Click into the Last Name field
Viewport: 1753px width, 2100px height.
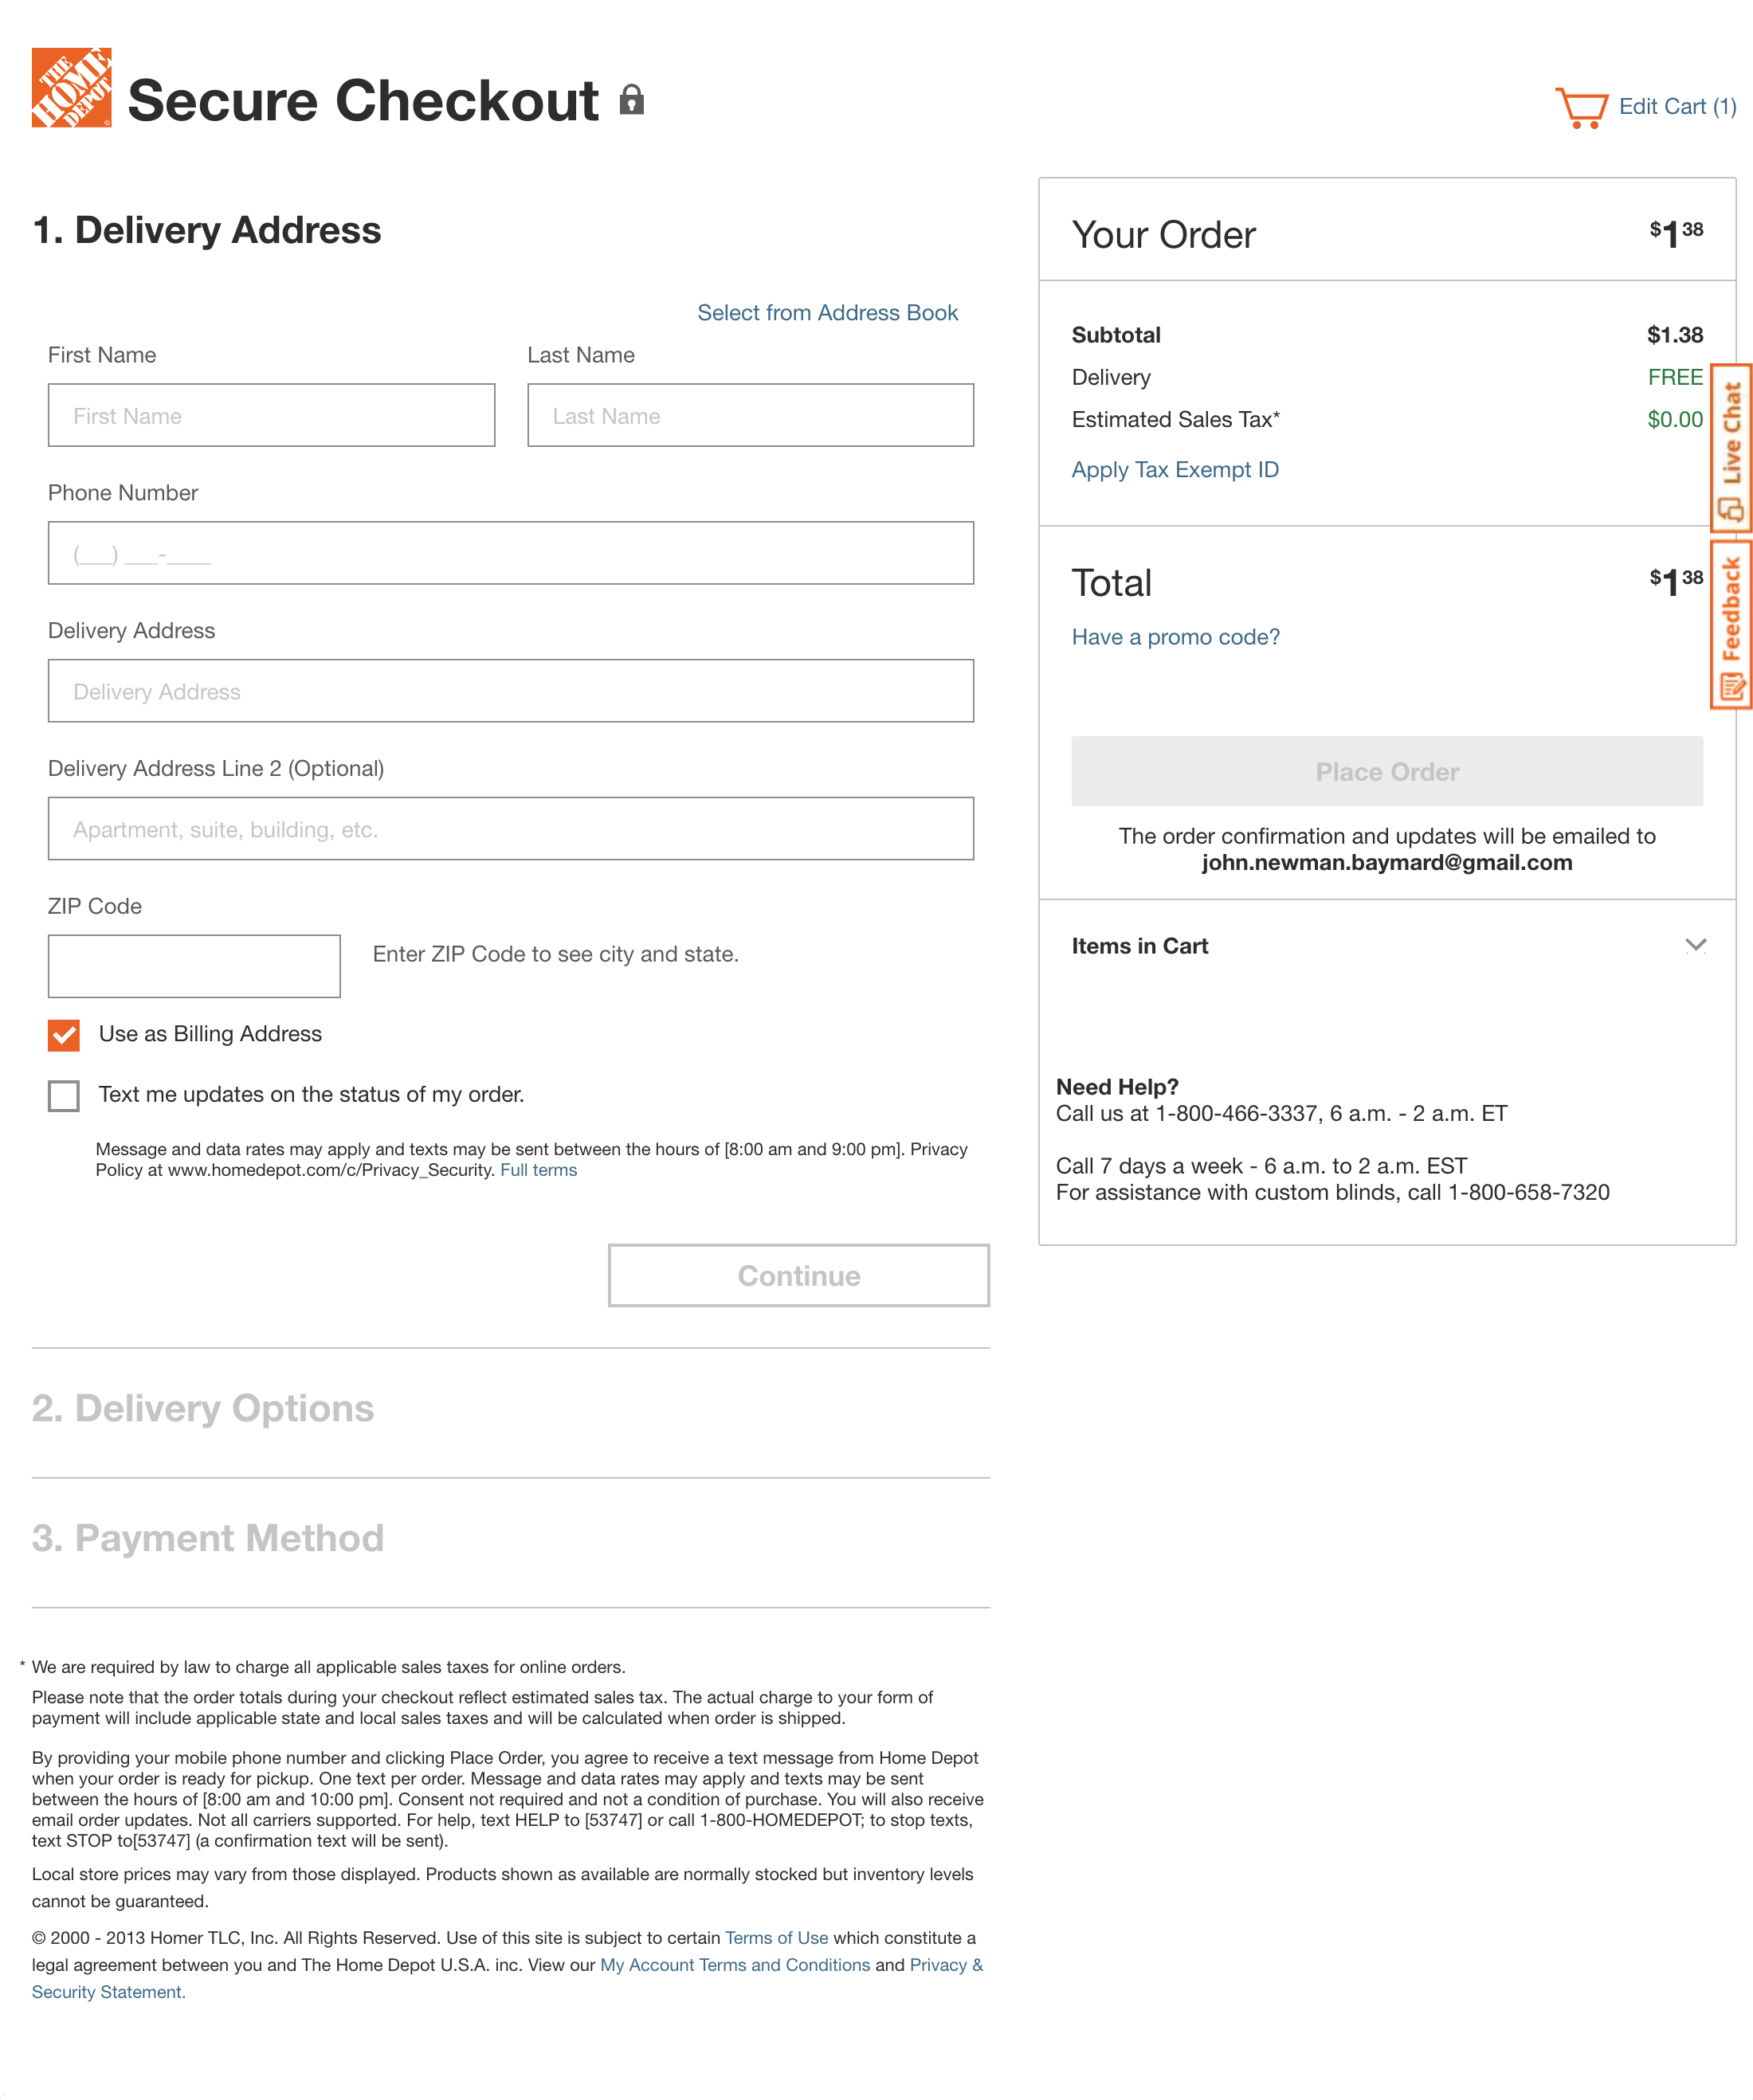point(750,416)
